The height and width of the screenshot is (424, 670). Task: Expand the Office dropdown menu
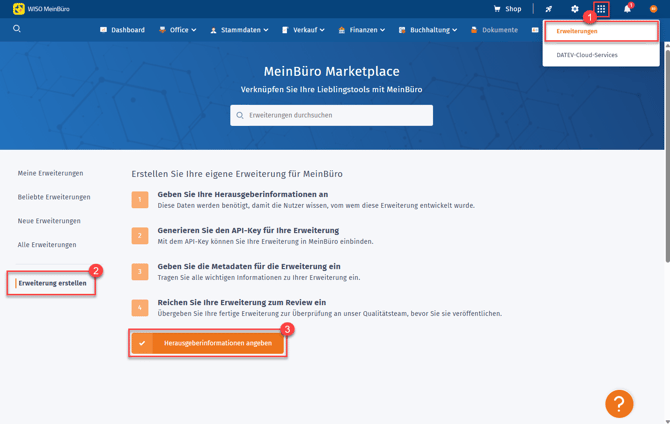point(178,30)
